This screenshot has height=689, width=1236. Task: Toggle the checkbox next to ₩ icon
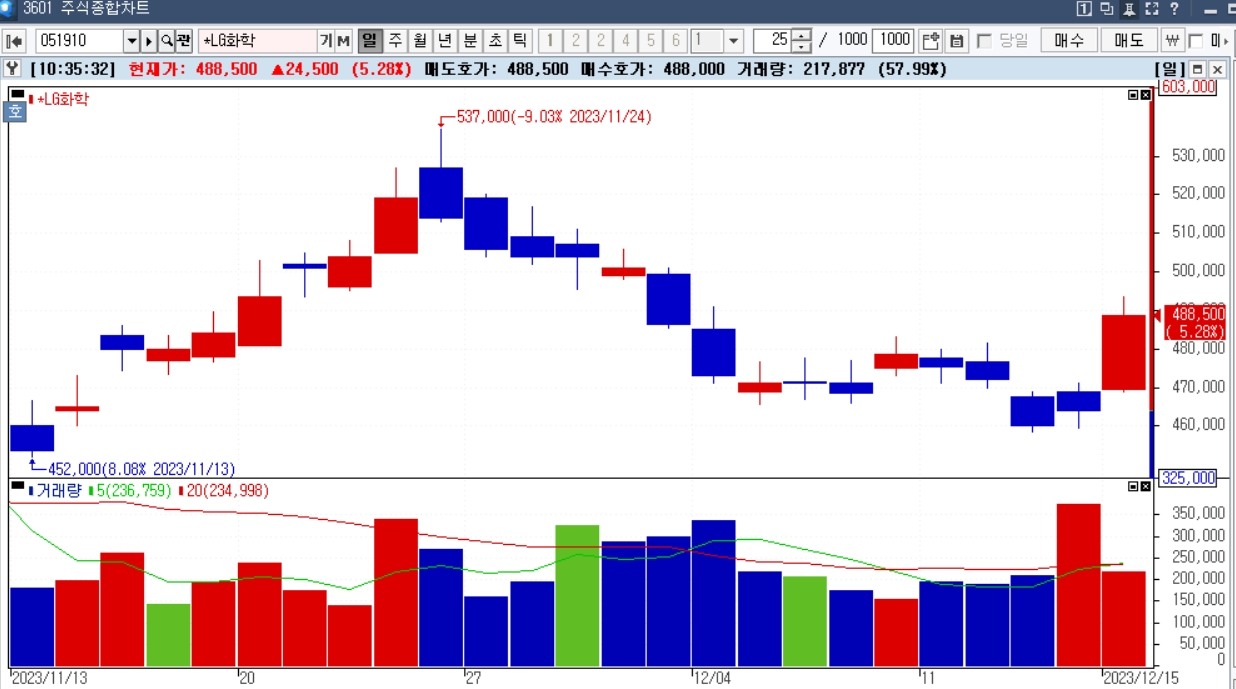pos(1196,41)
